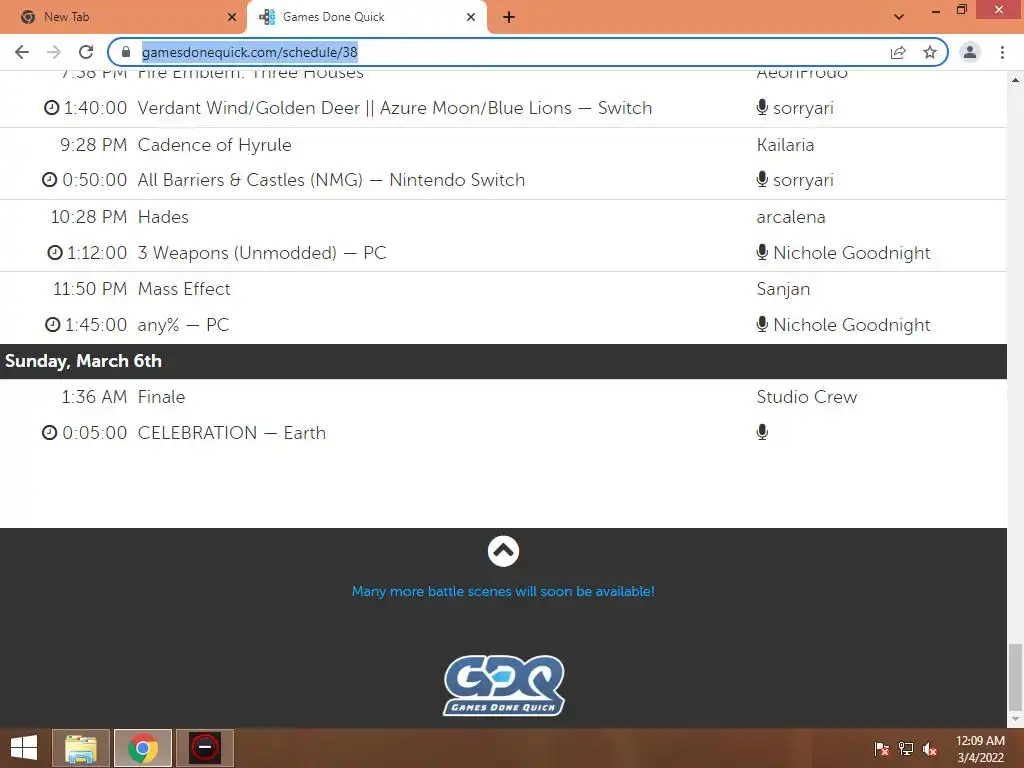Screen dimensions: 1024x768
Task: Select the Hades game title
Action: click(163, 217)
